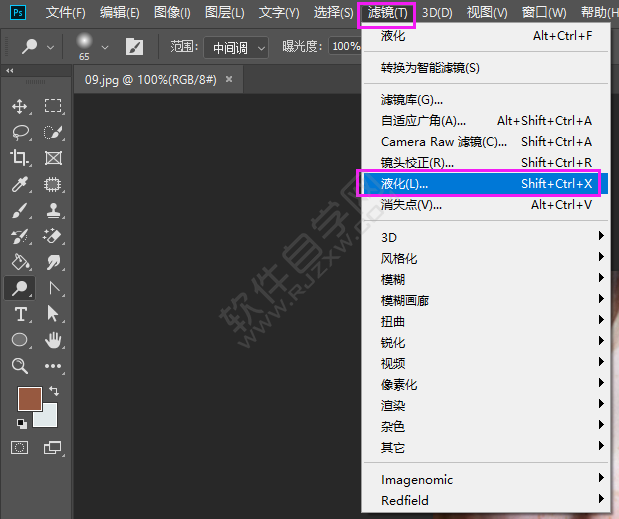Expand the 扭曲 submenu
The image size is (619, 519).
[x=486, y=321]
